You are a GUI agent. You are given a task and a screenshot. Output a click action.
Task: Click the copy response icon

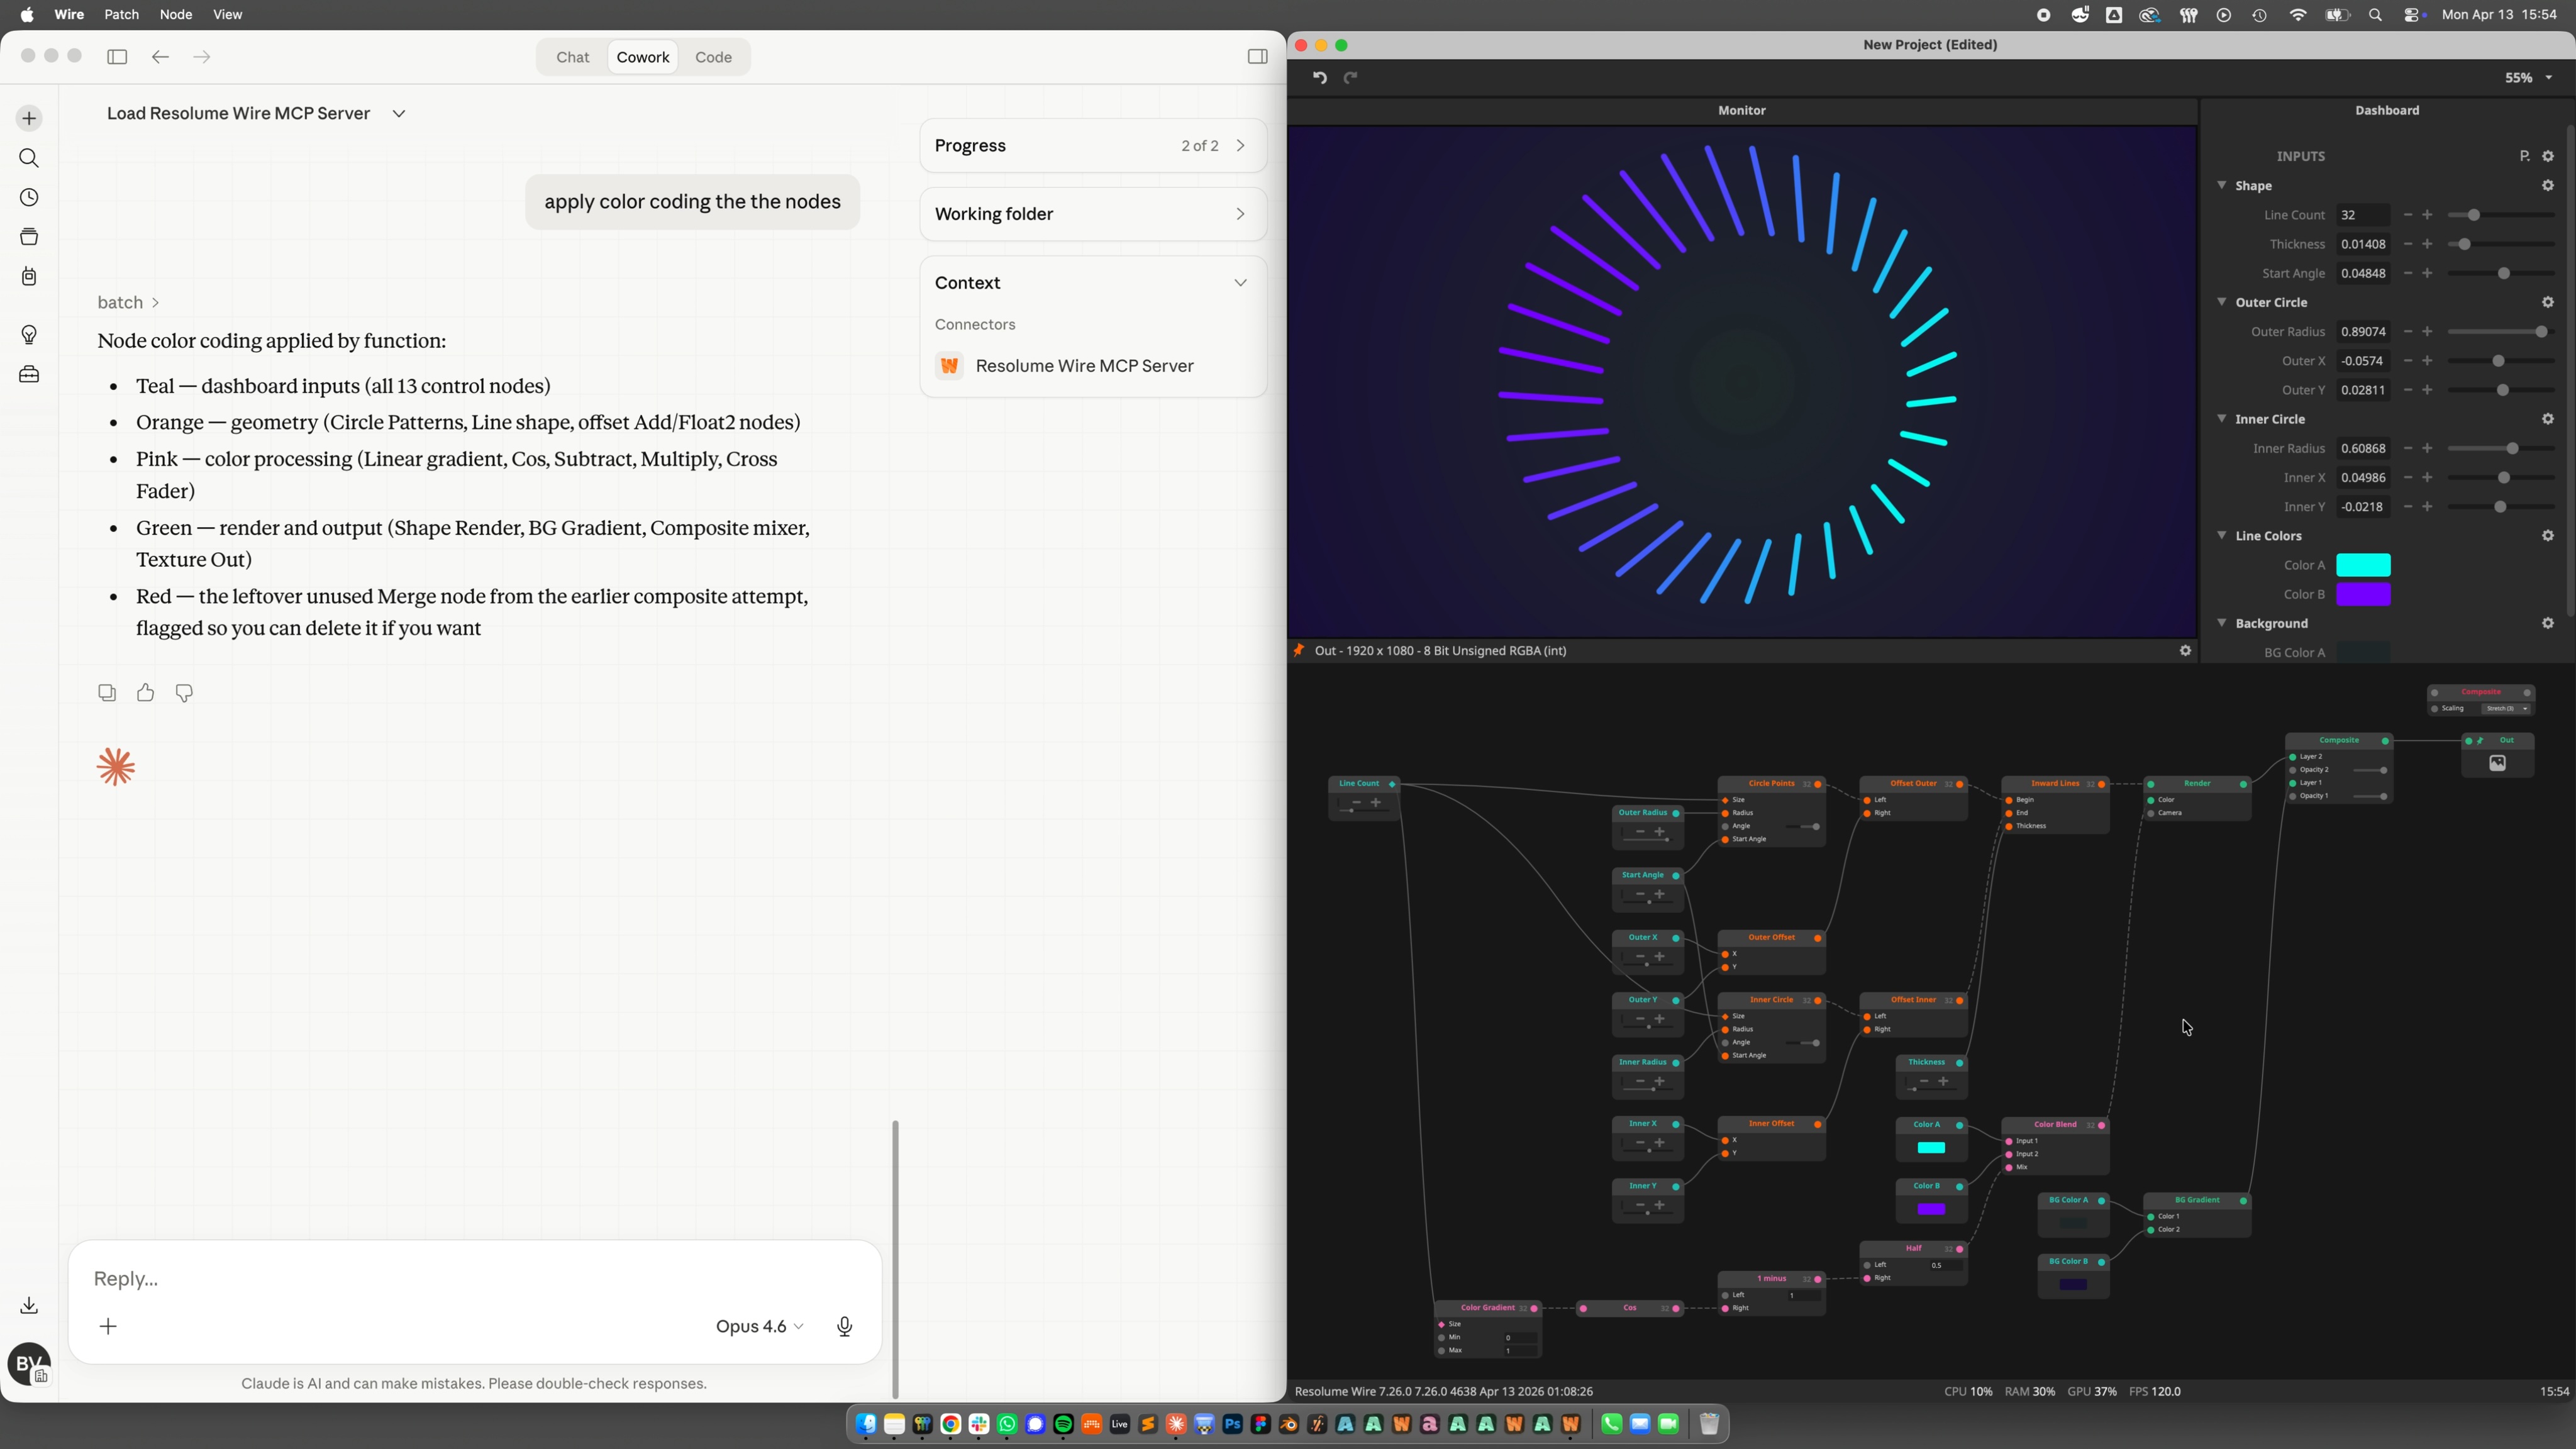pyautogui.click(x=107, y=693)
